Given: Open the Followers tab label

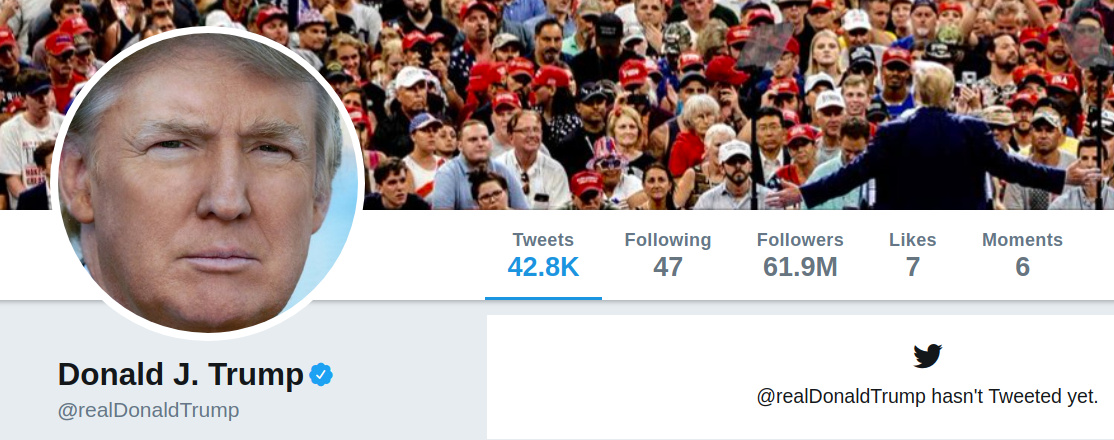Looking at the screenshot, I should click(800, 240).
